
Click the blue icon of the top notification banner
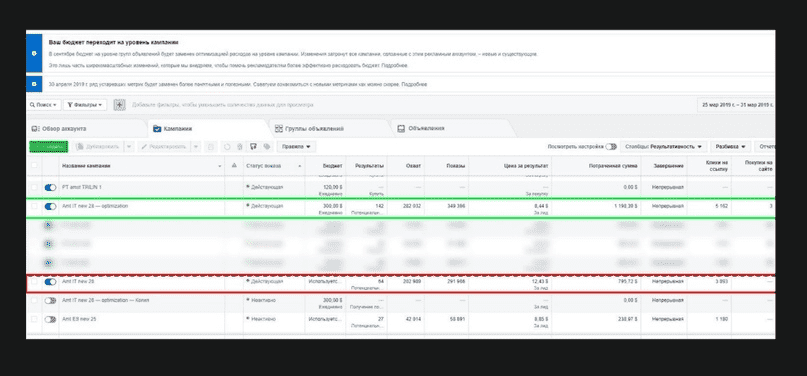click(x=34, y=53)
